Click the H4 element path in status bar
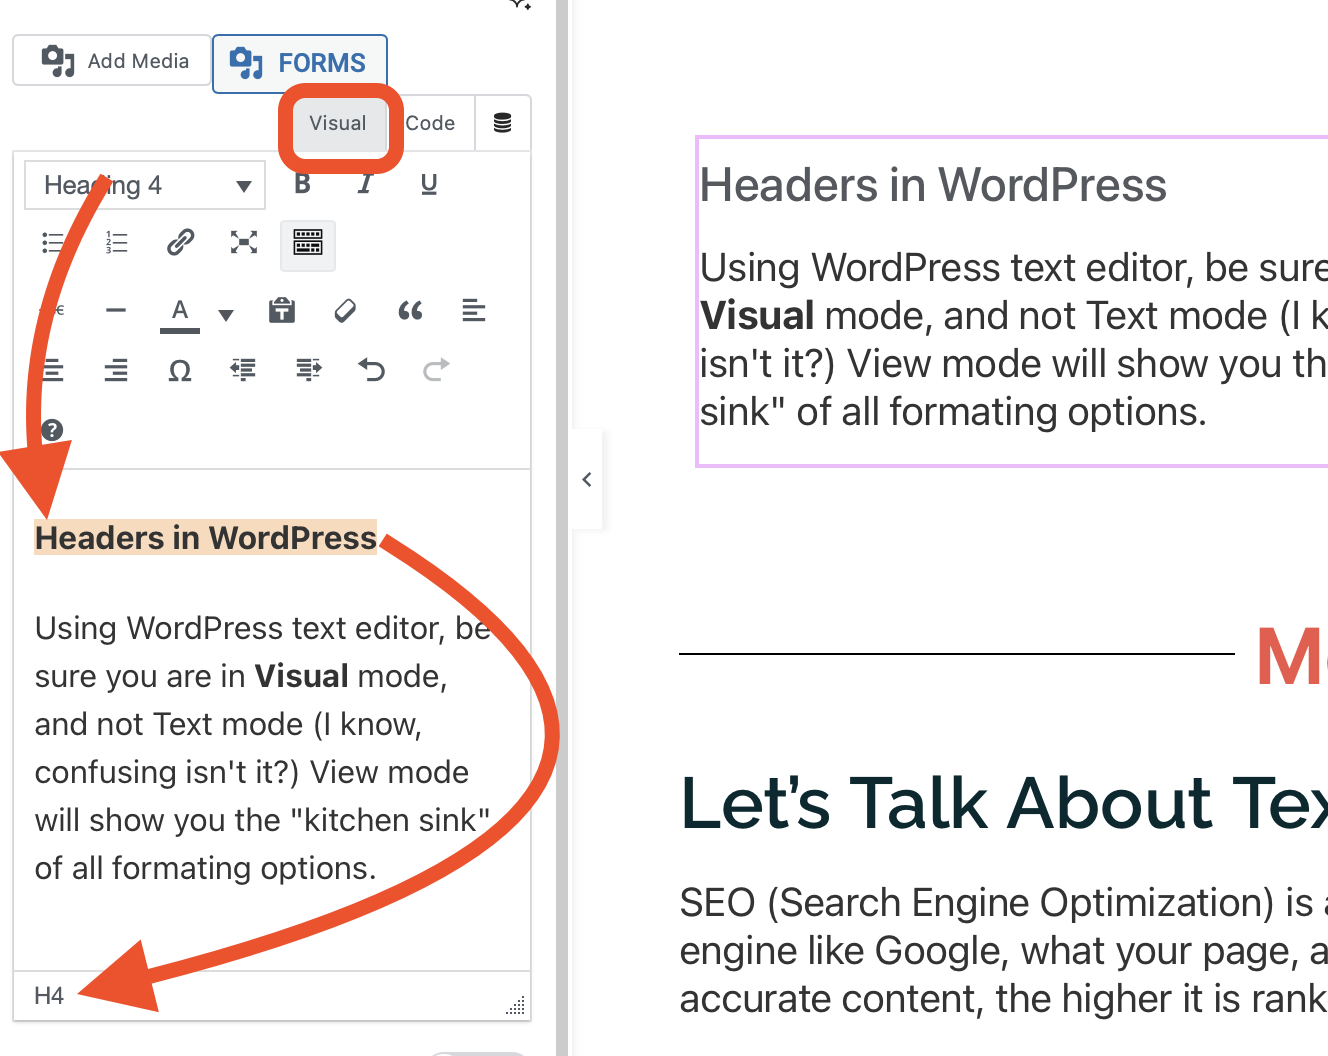1328x1056 pixels. point(49,995)
